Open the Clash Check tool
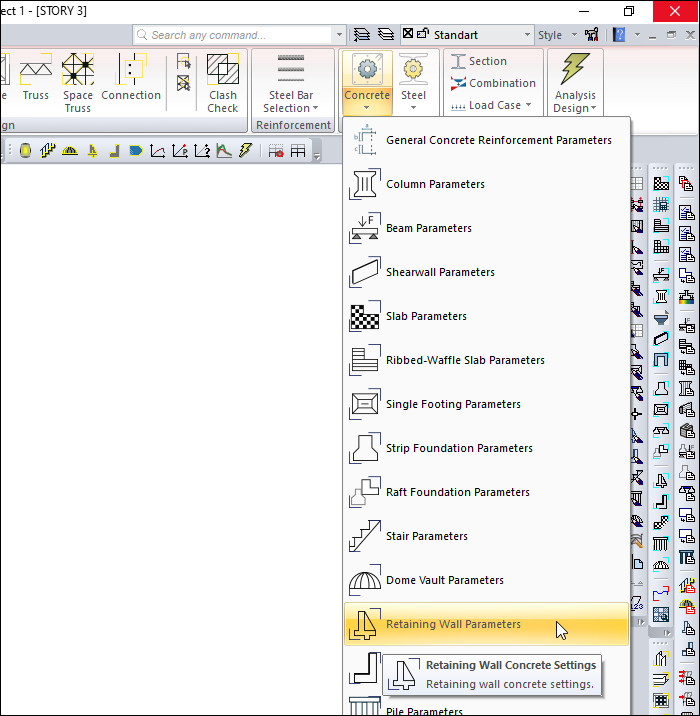 (x=223, y=83)
